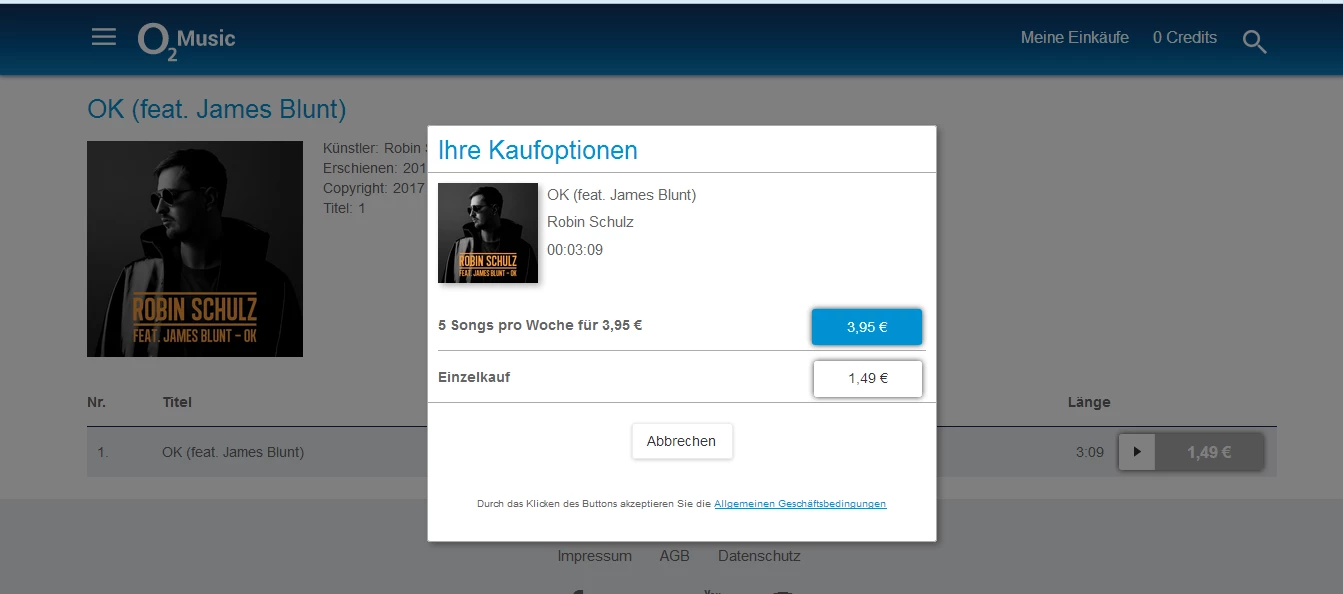Visit the Datenschutz footer link
The width and height of the screenshot is (1343, 594).
point(759,556)
